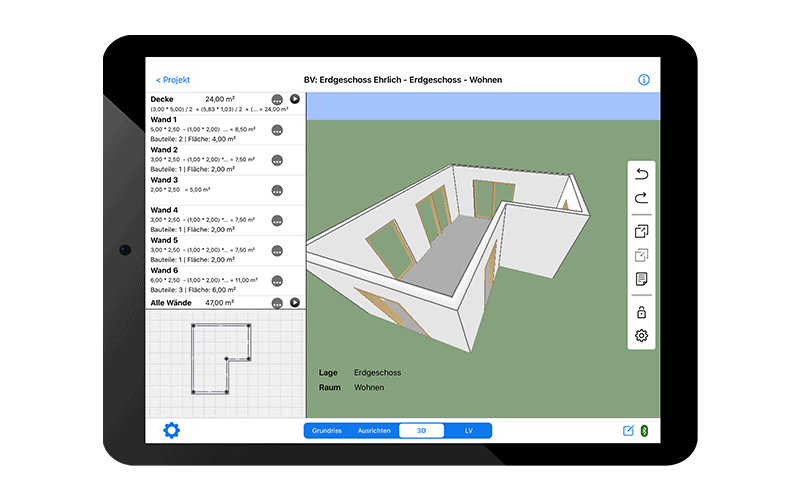Click the info icon in top right
Viewport: 800px width, 500px height.
pyautogui.click(x=643, y=80)
